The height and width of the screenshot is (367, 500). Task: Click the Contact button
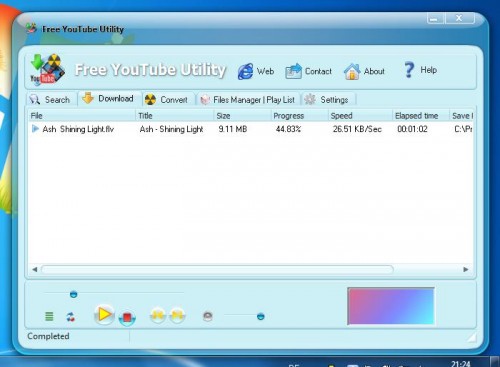309,71
